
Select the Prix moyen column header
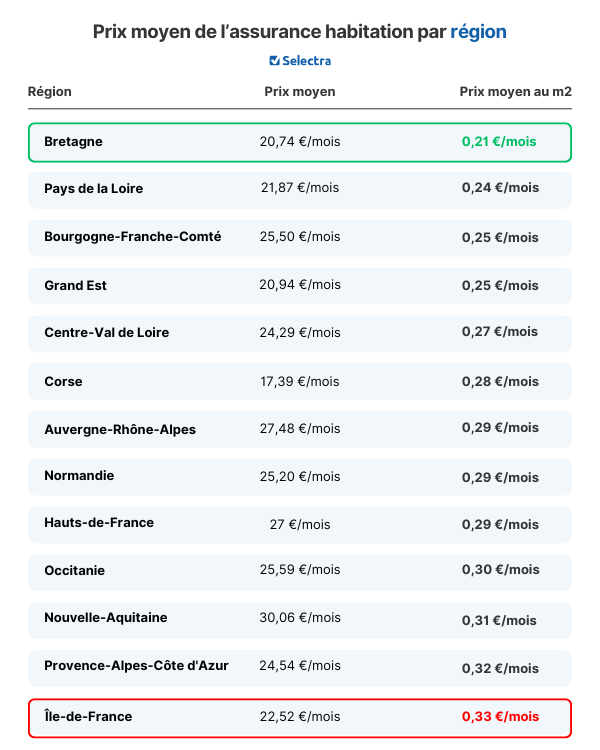pyautogui.click(x=300, y=91)
